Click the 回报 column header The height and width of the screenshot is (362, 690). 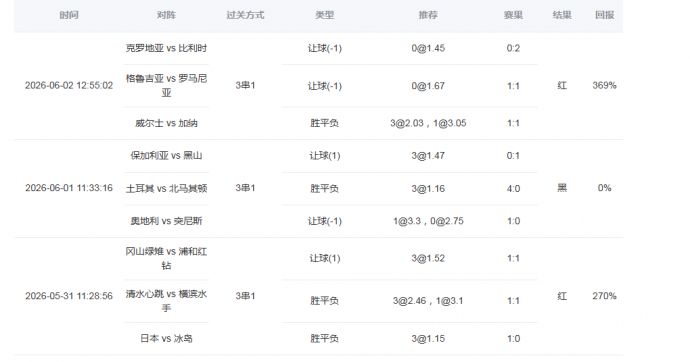click(x=604, y=15)
